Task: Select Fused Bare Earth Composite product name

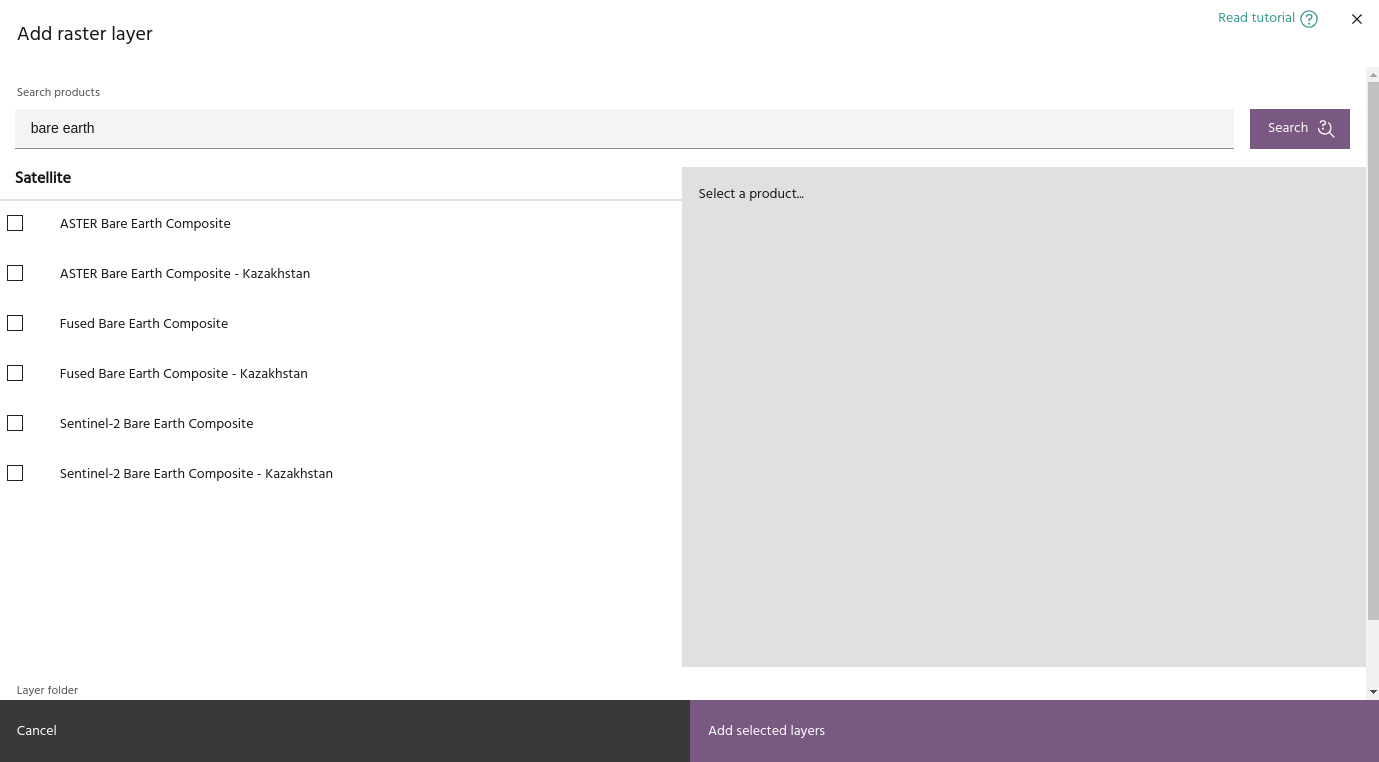Action: pyautogui.click(x=144, y=324)
